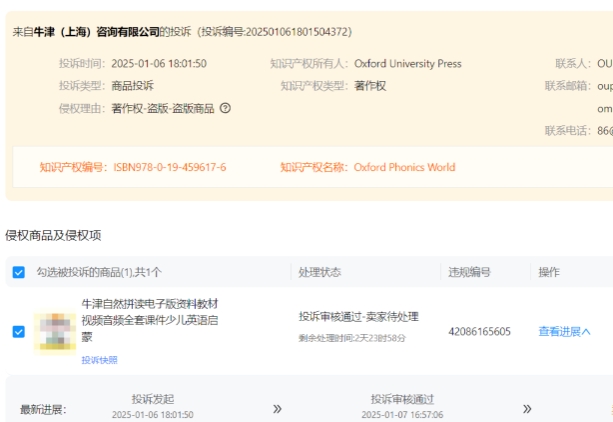Click the Oxford Phonics World rights name
Image resolution: width=613 pixels, height=422 pixels.
click(404, 167)
